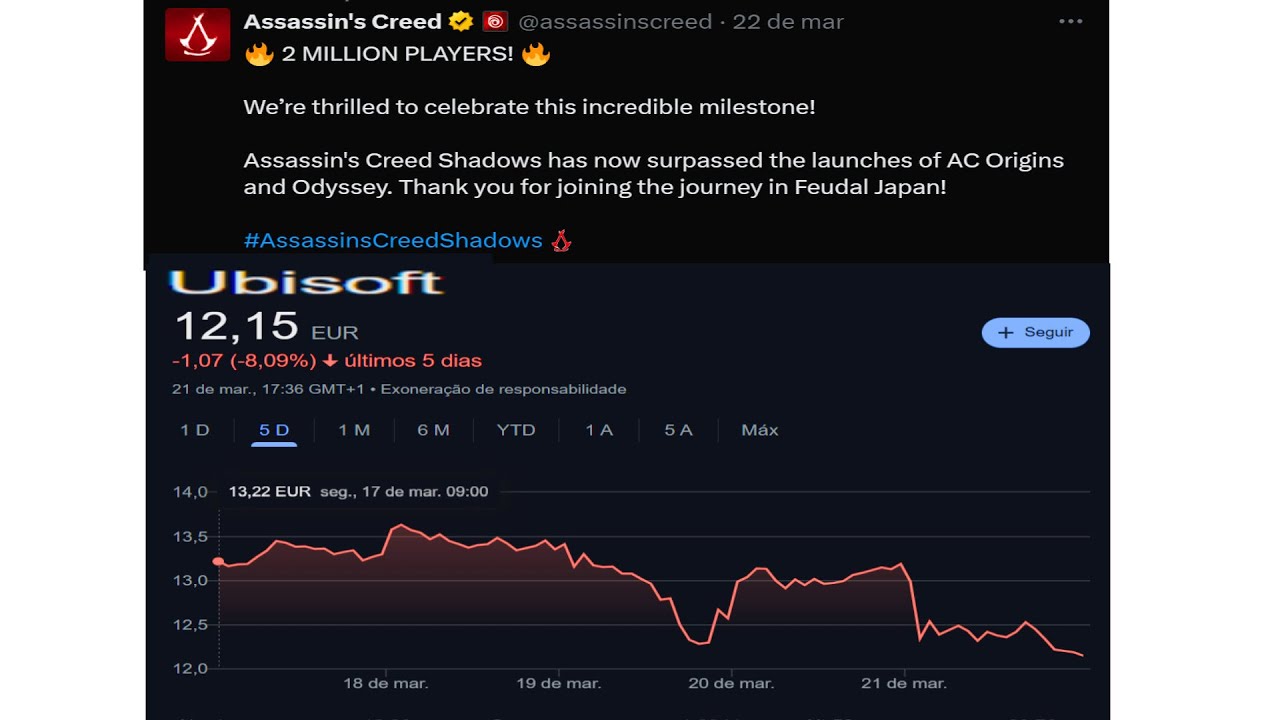Select the 5 A chart range tab

pos(678,430)
